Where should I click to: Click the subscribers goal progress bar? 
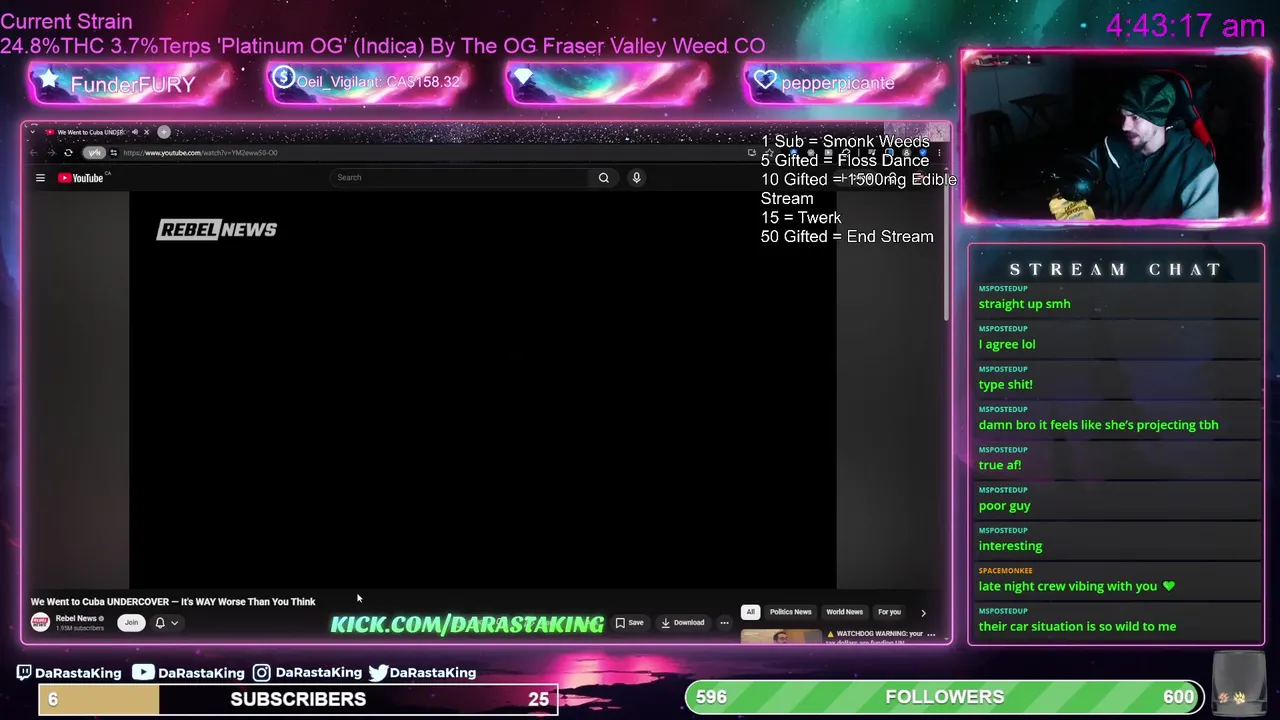coord(298,699)
